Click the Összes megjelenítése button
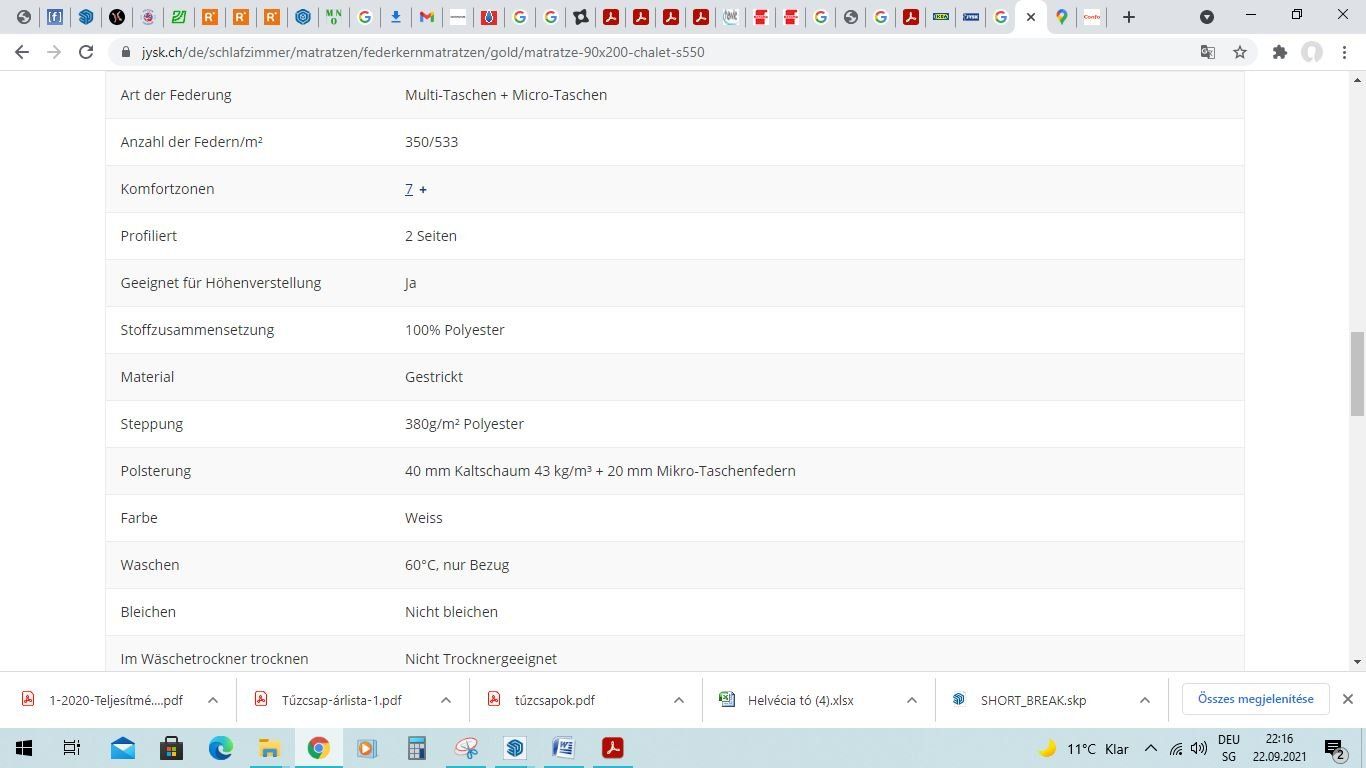1366x768 pixels. click(1256, 699)
